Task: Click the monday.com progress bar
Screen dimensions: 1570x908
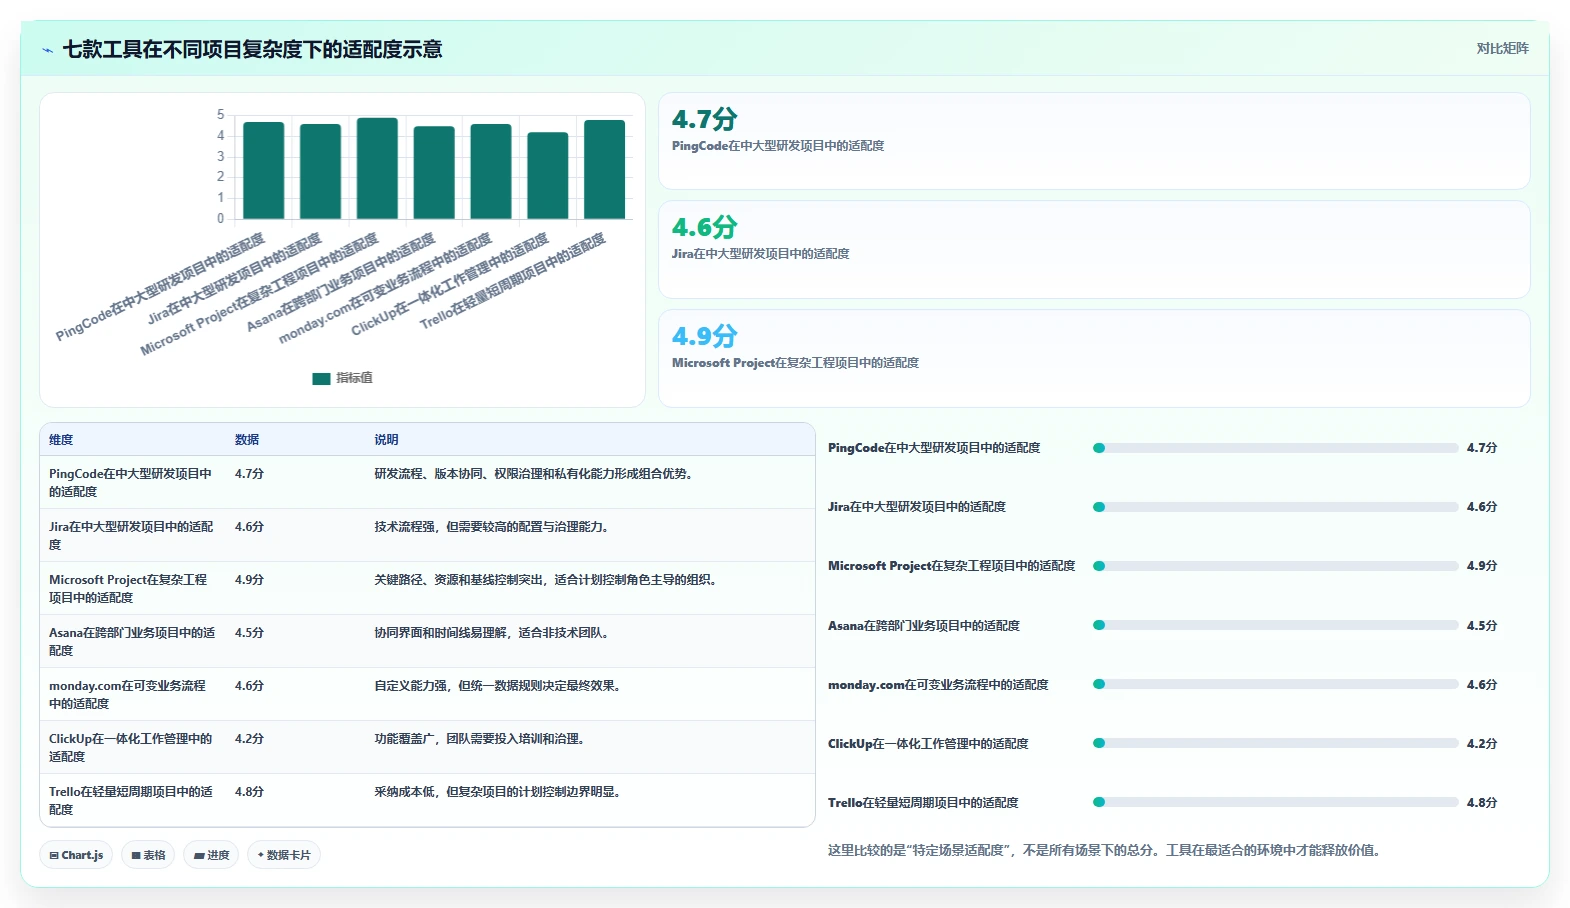Action: [1275, 684]
